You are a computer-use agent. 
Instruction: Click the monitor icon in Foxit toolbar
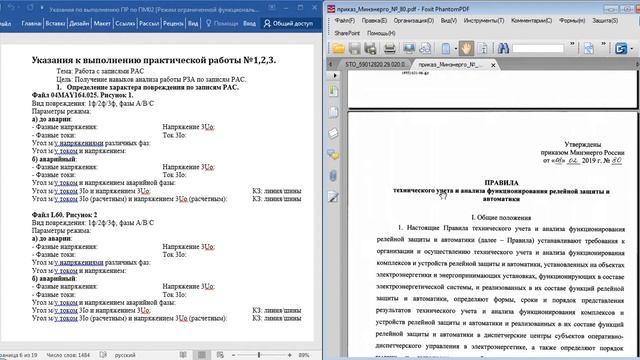tap(409, 49)
